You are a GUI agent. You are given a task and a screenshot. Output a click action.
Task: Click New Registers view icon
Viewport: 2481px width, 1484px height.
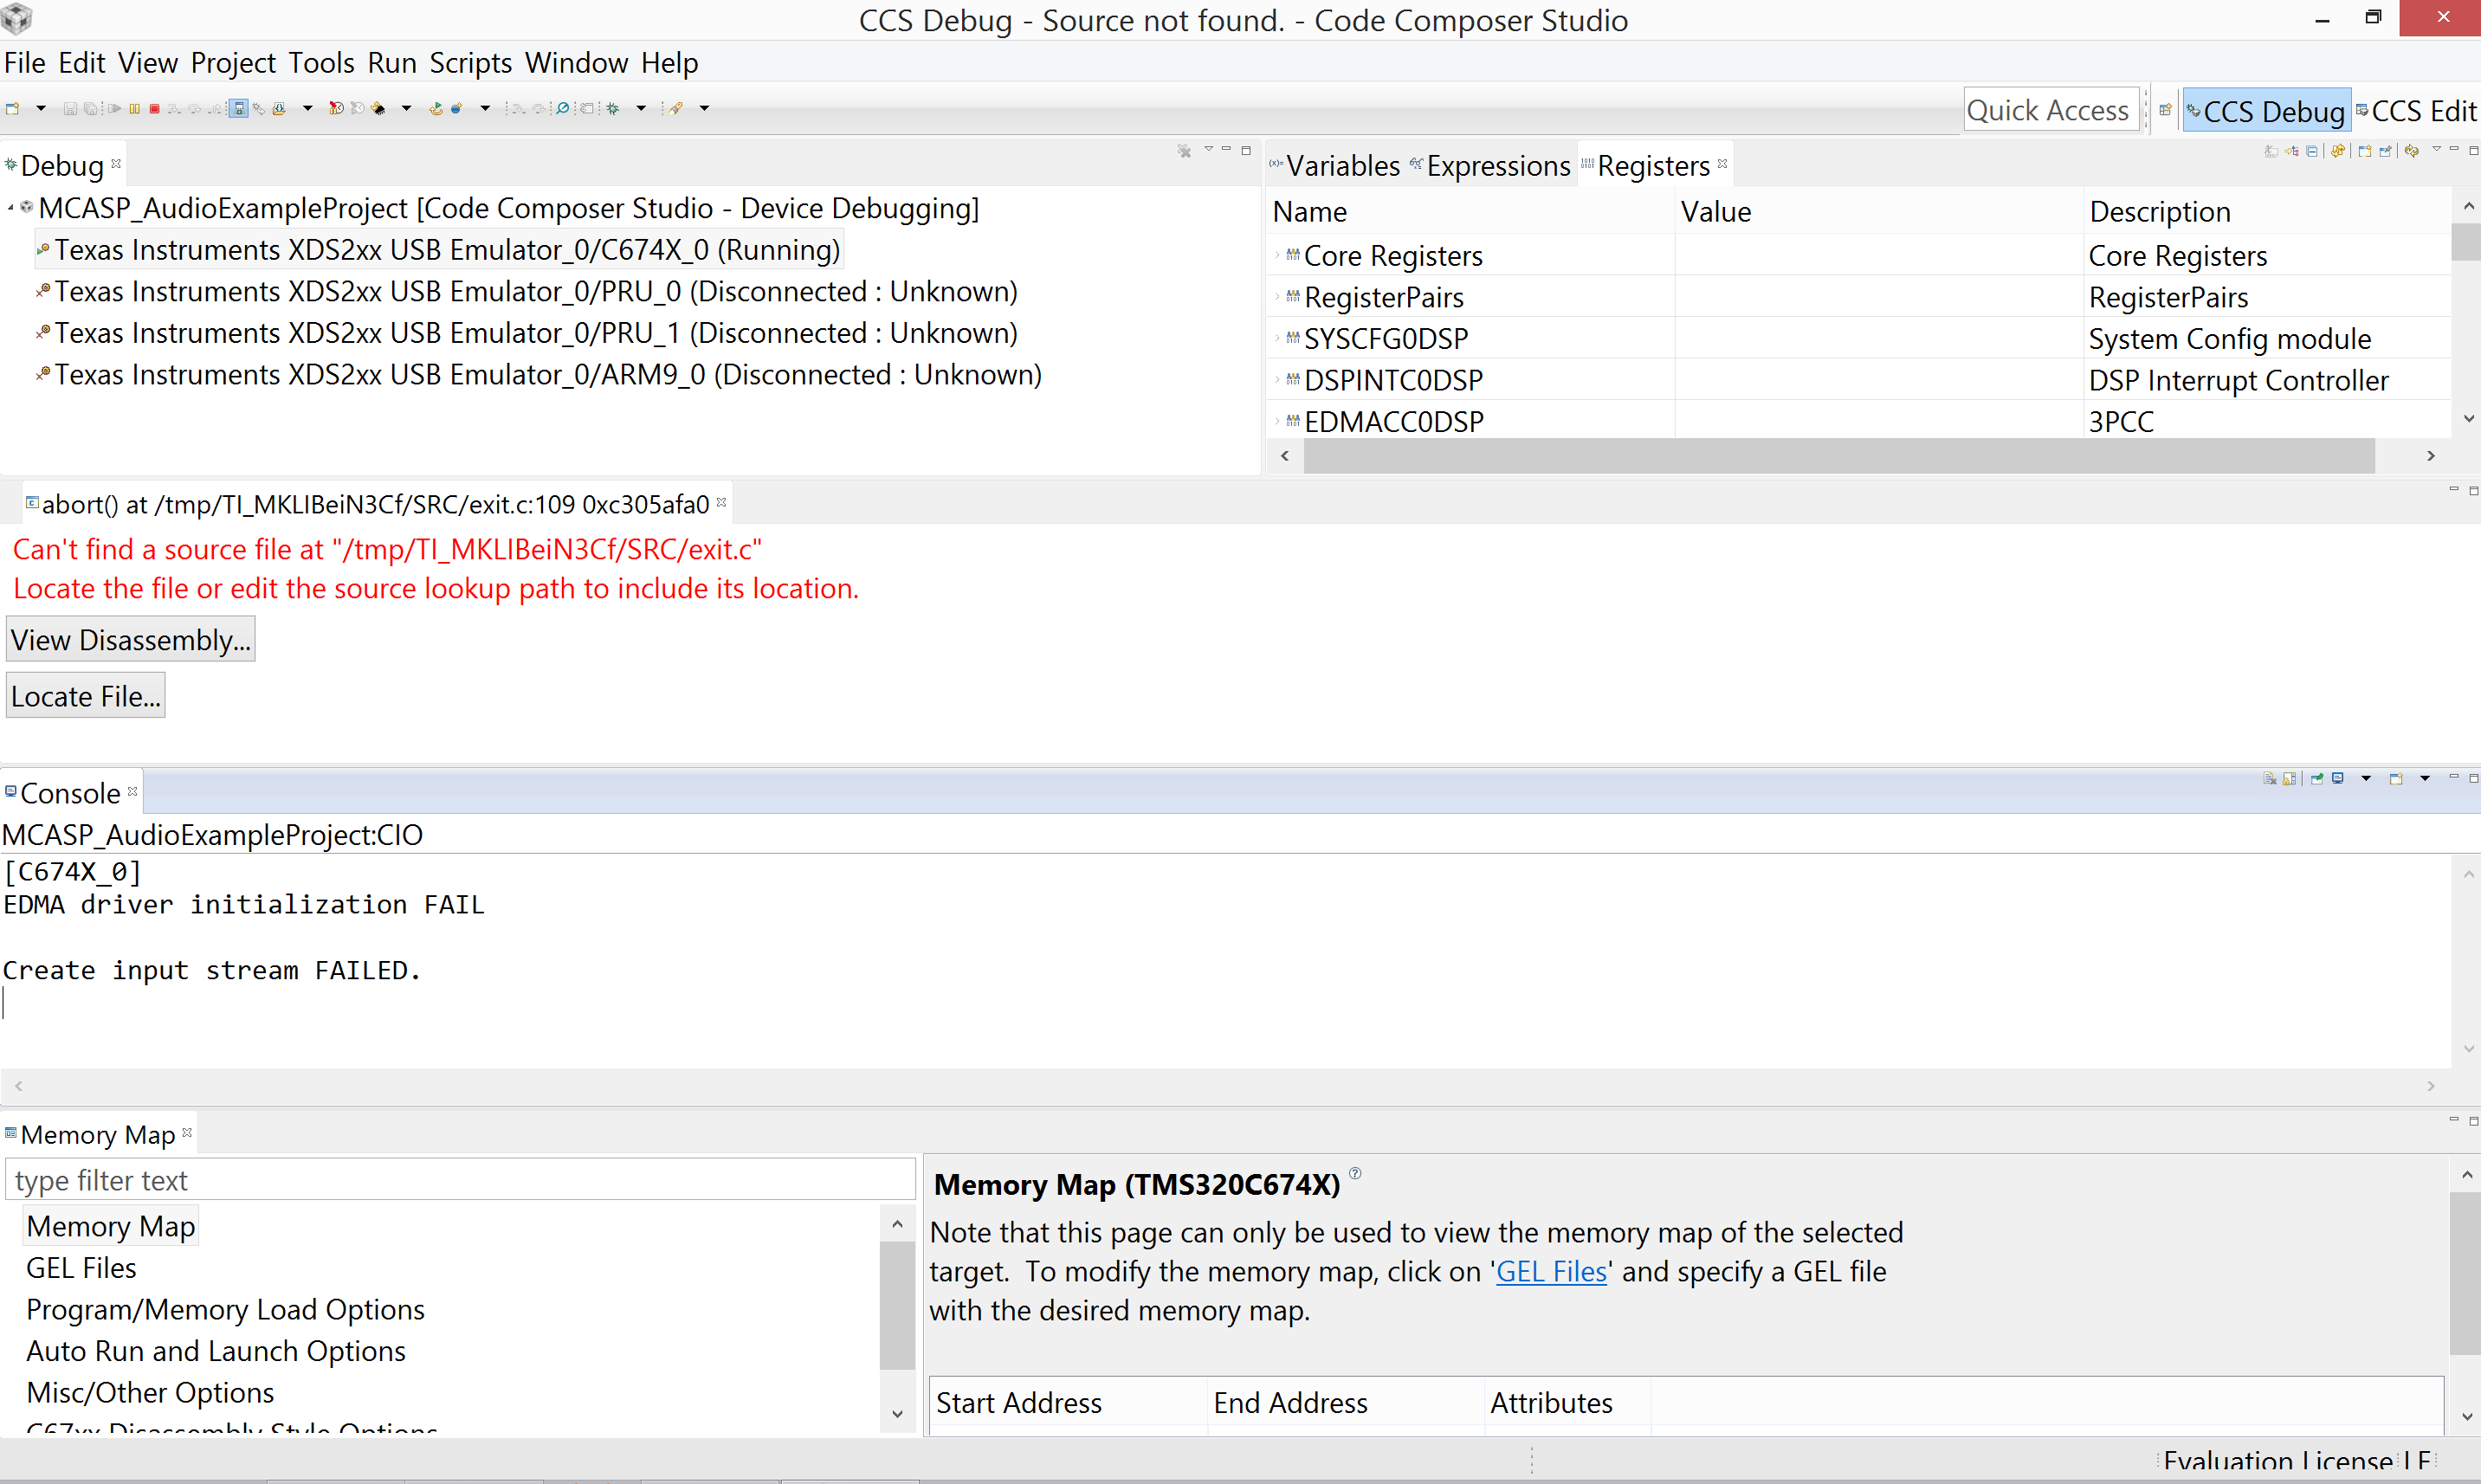[x=2365, y=152]
